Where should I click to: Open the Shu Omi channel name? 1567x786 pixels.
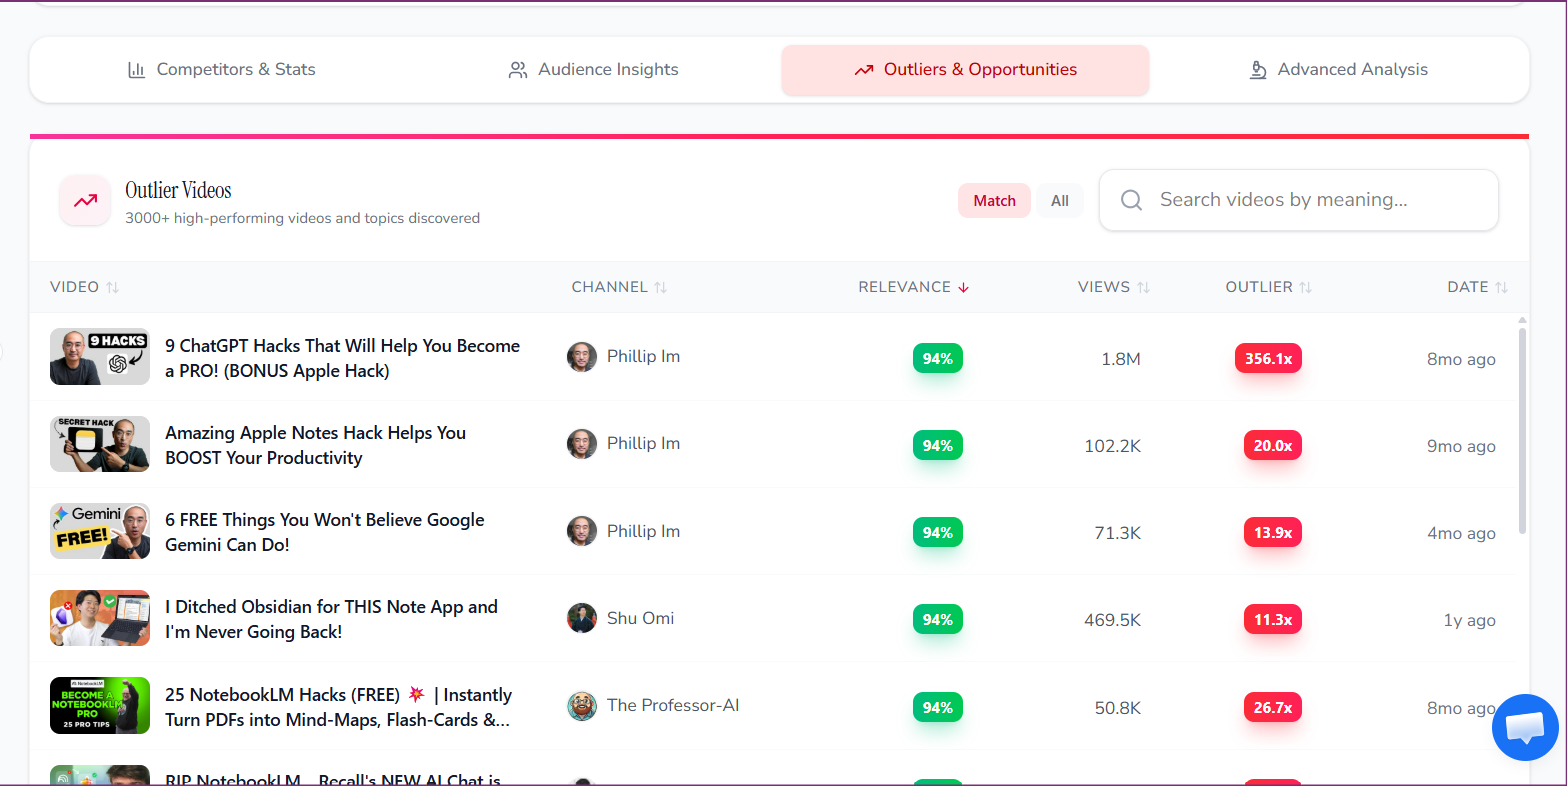(640, 618)
